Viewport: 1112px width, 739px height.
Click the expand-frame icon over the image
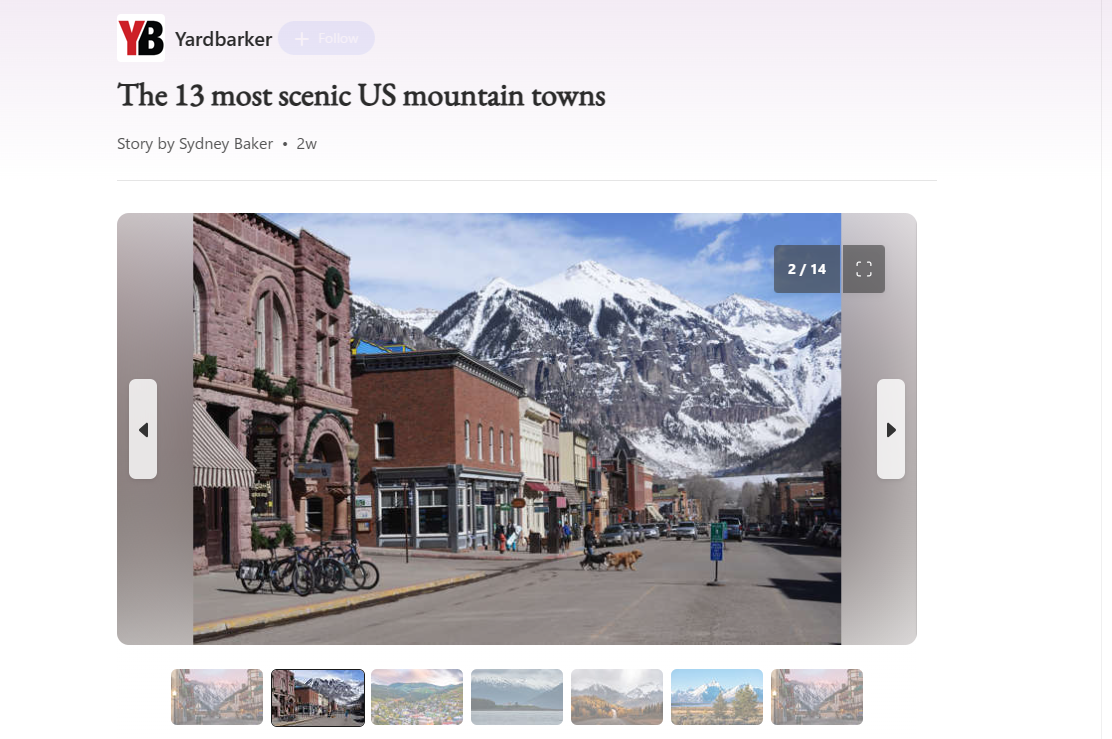click(863, 268)
